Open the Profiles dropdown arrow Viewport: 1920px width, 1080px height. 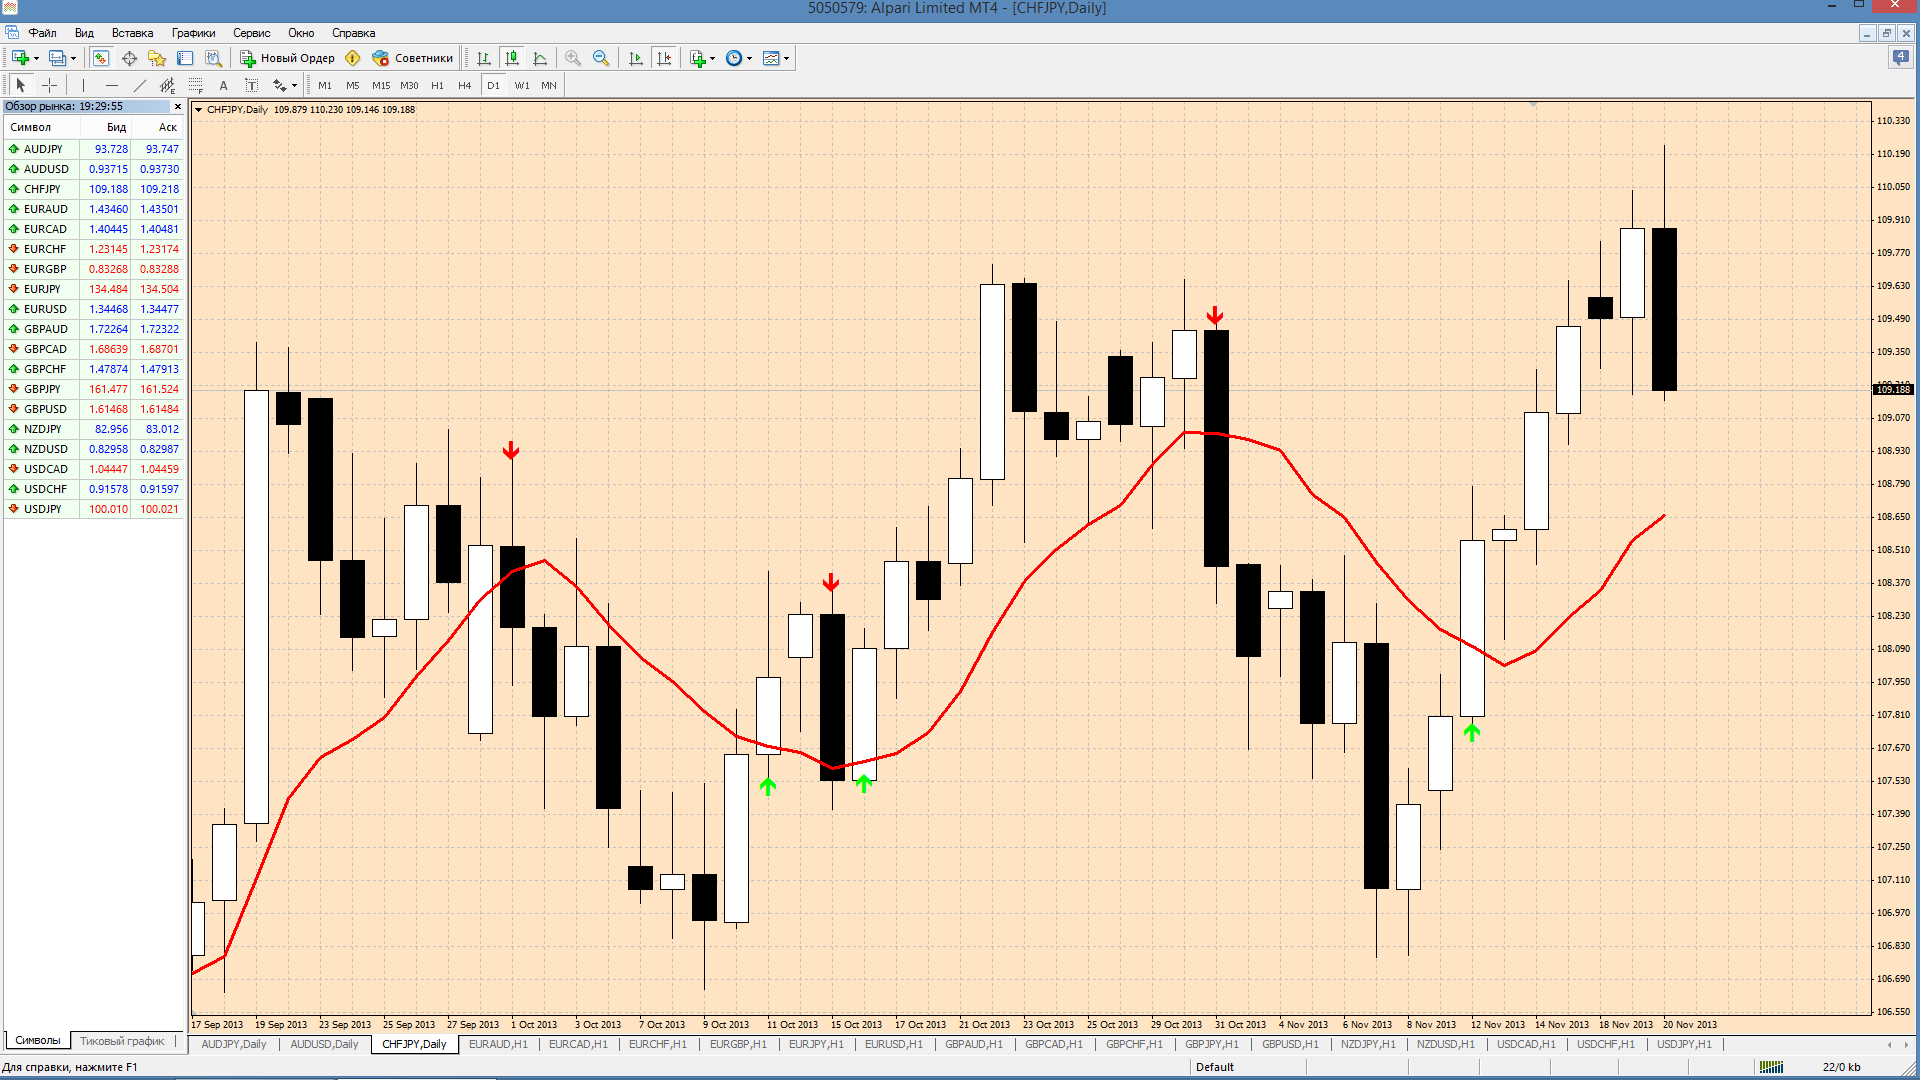[73, 58]
